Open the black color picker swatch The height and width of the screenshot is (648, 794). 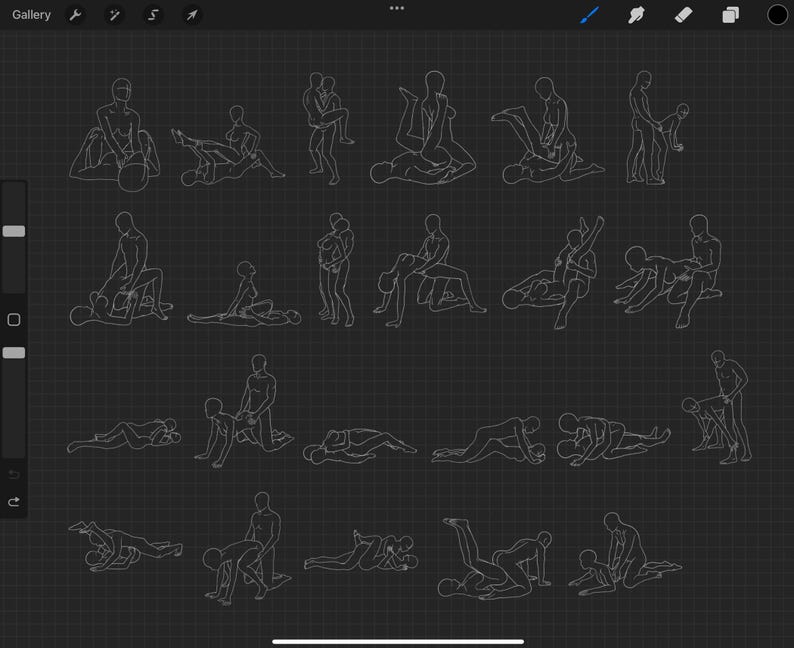pos(777,15)
